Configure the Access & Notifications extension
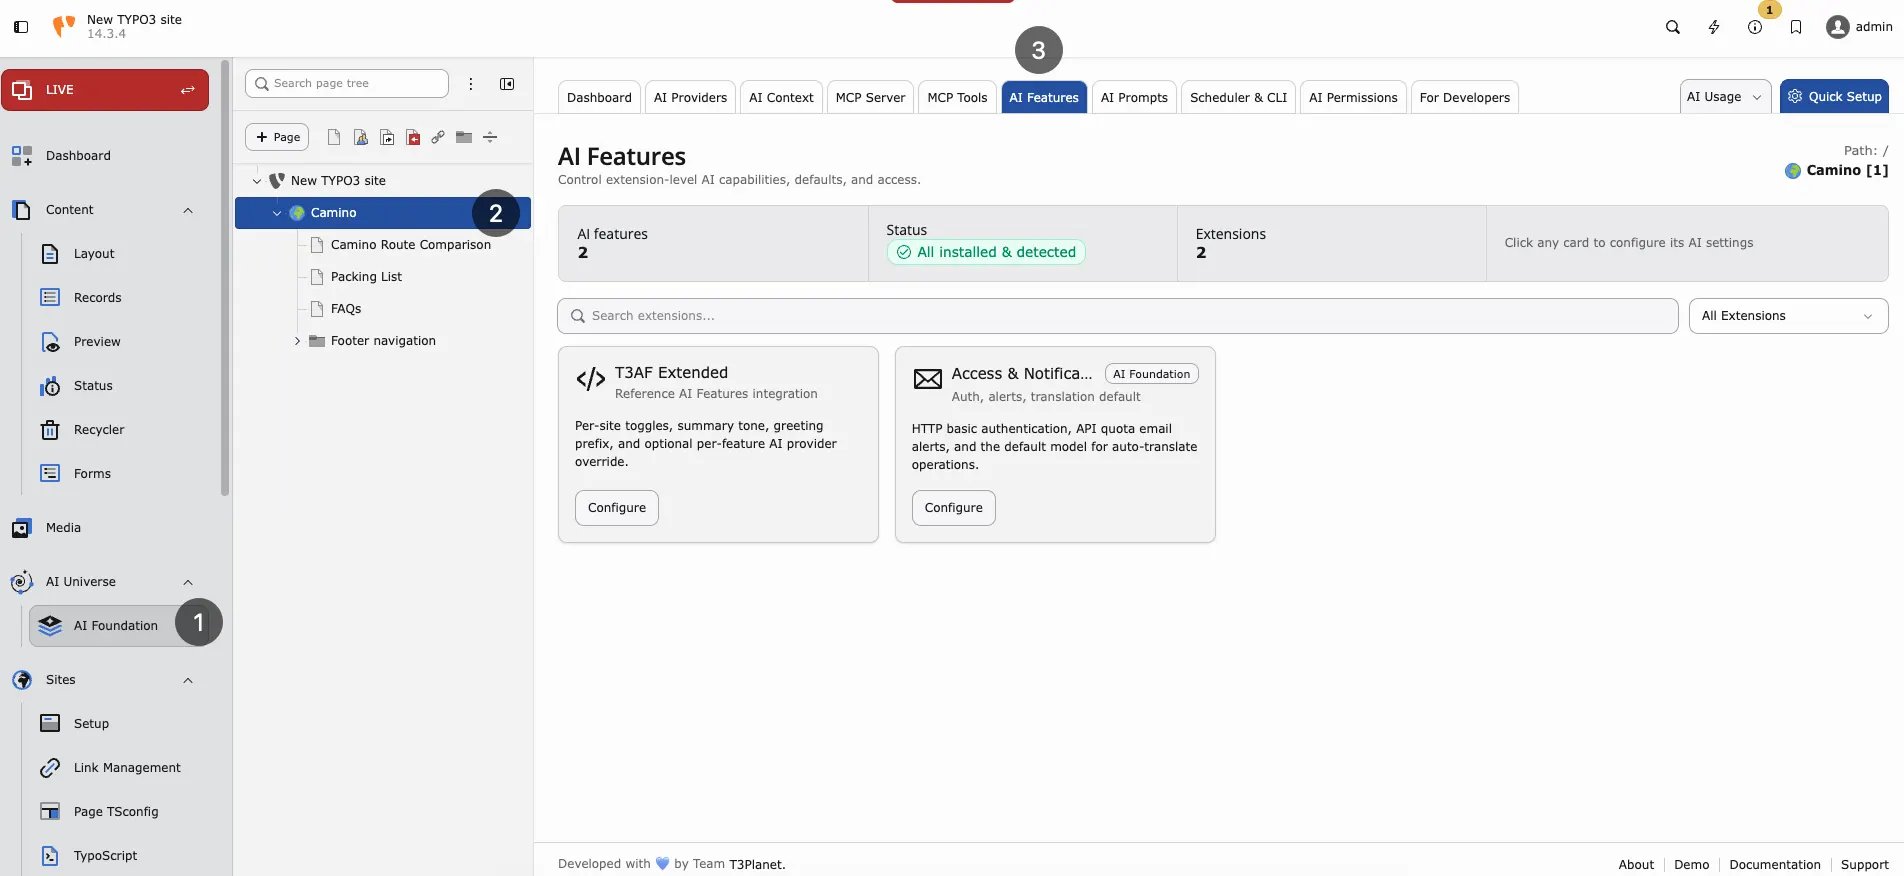Screen dimensions: 1904x876 (x=953, y=508)
